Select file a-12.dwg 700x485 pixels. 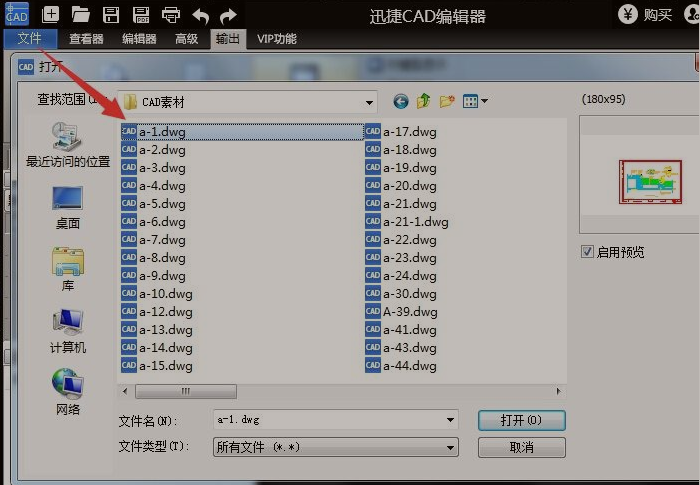pyautogui.click(x=157, y=311)
